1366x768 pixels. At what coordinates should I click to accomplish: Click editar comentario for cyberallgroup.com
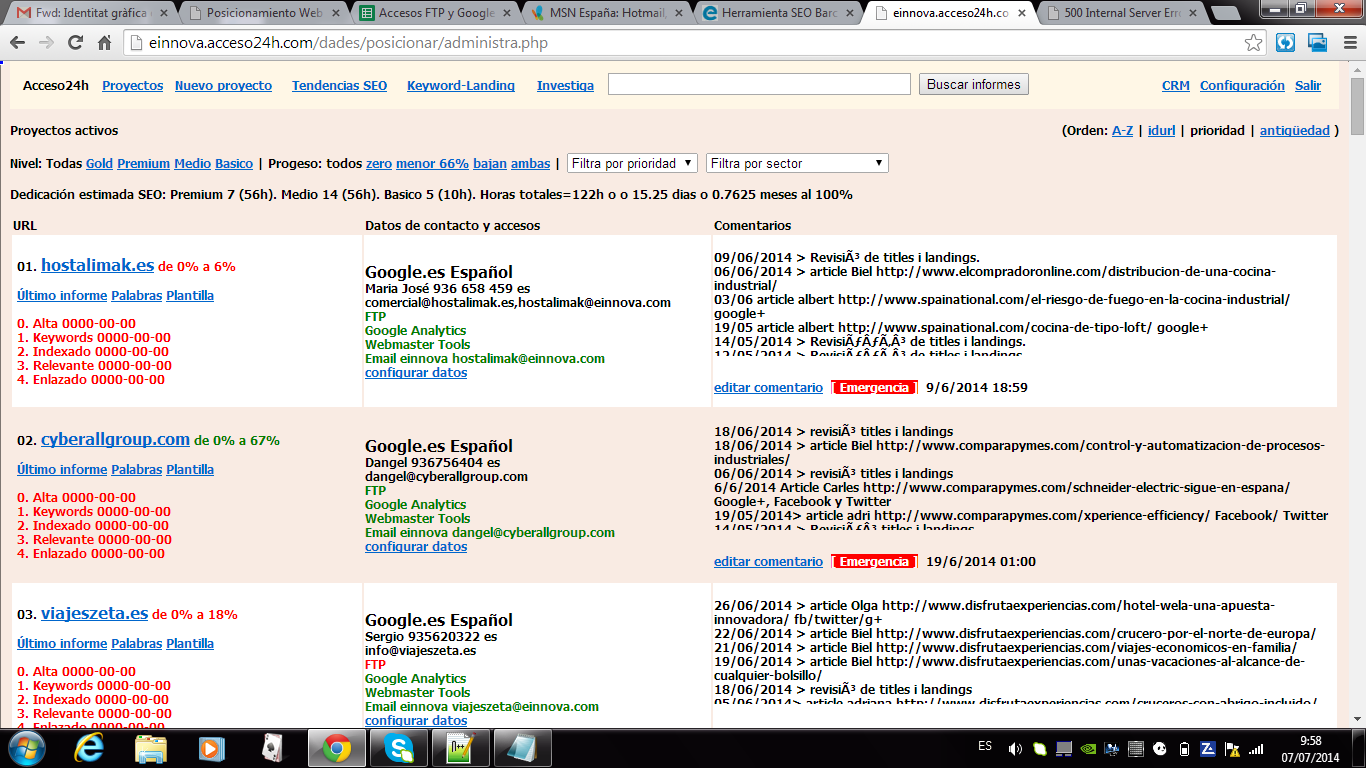point(768,562)
